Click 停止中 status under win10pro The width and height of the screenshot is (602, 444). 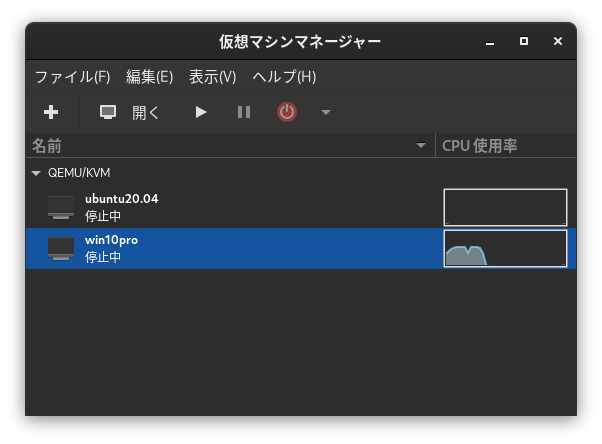[103, 257]
